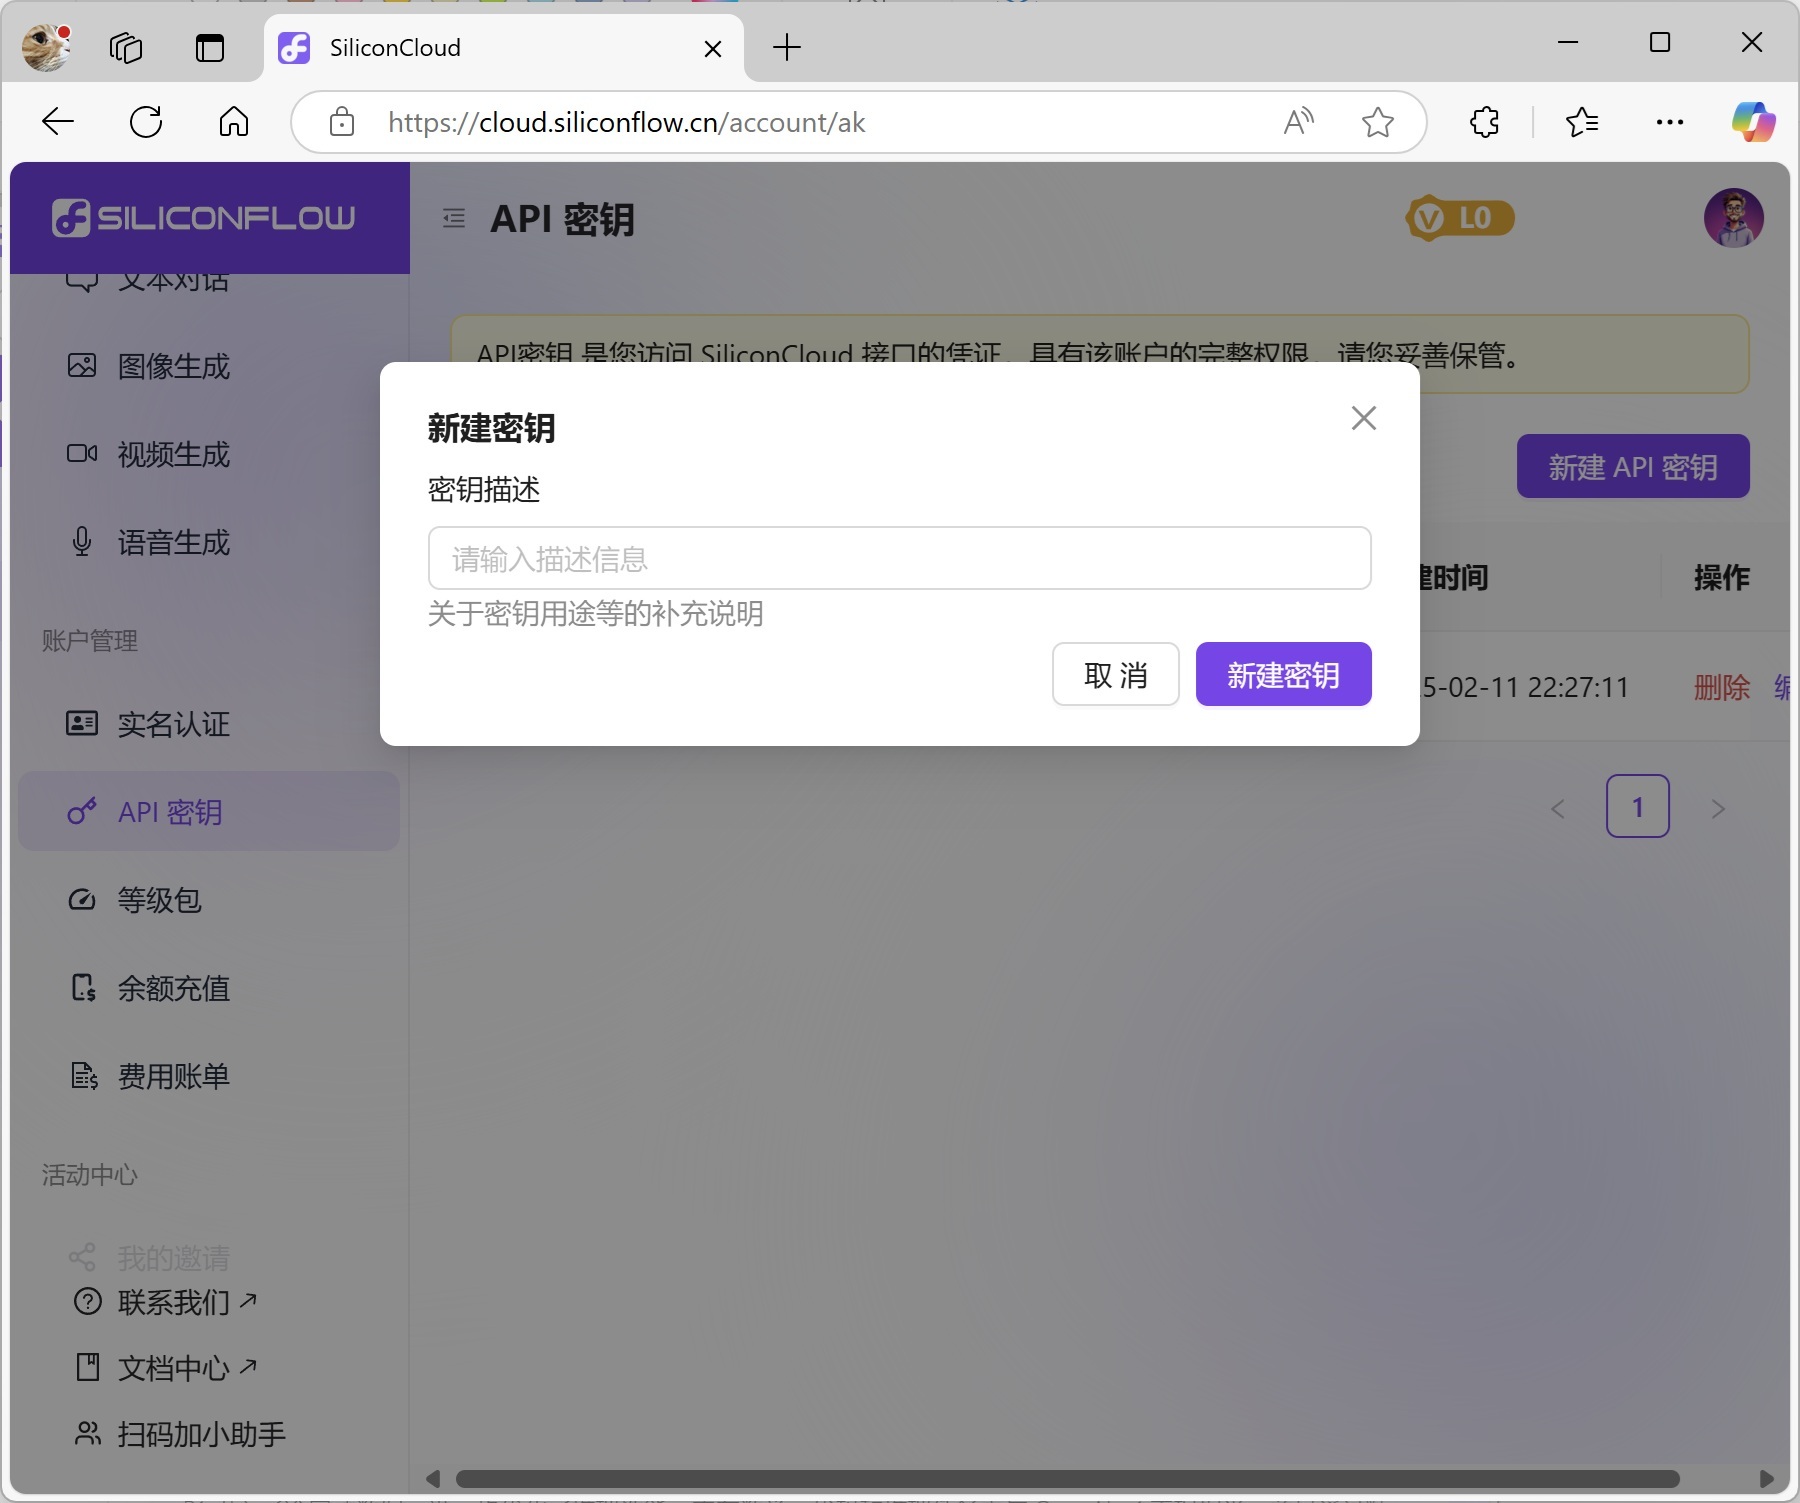This screenshot has height=1503, width=1800.
Task: Click the recharge icon beside 余额充值
Action: click(84, 987)
